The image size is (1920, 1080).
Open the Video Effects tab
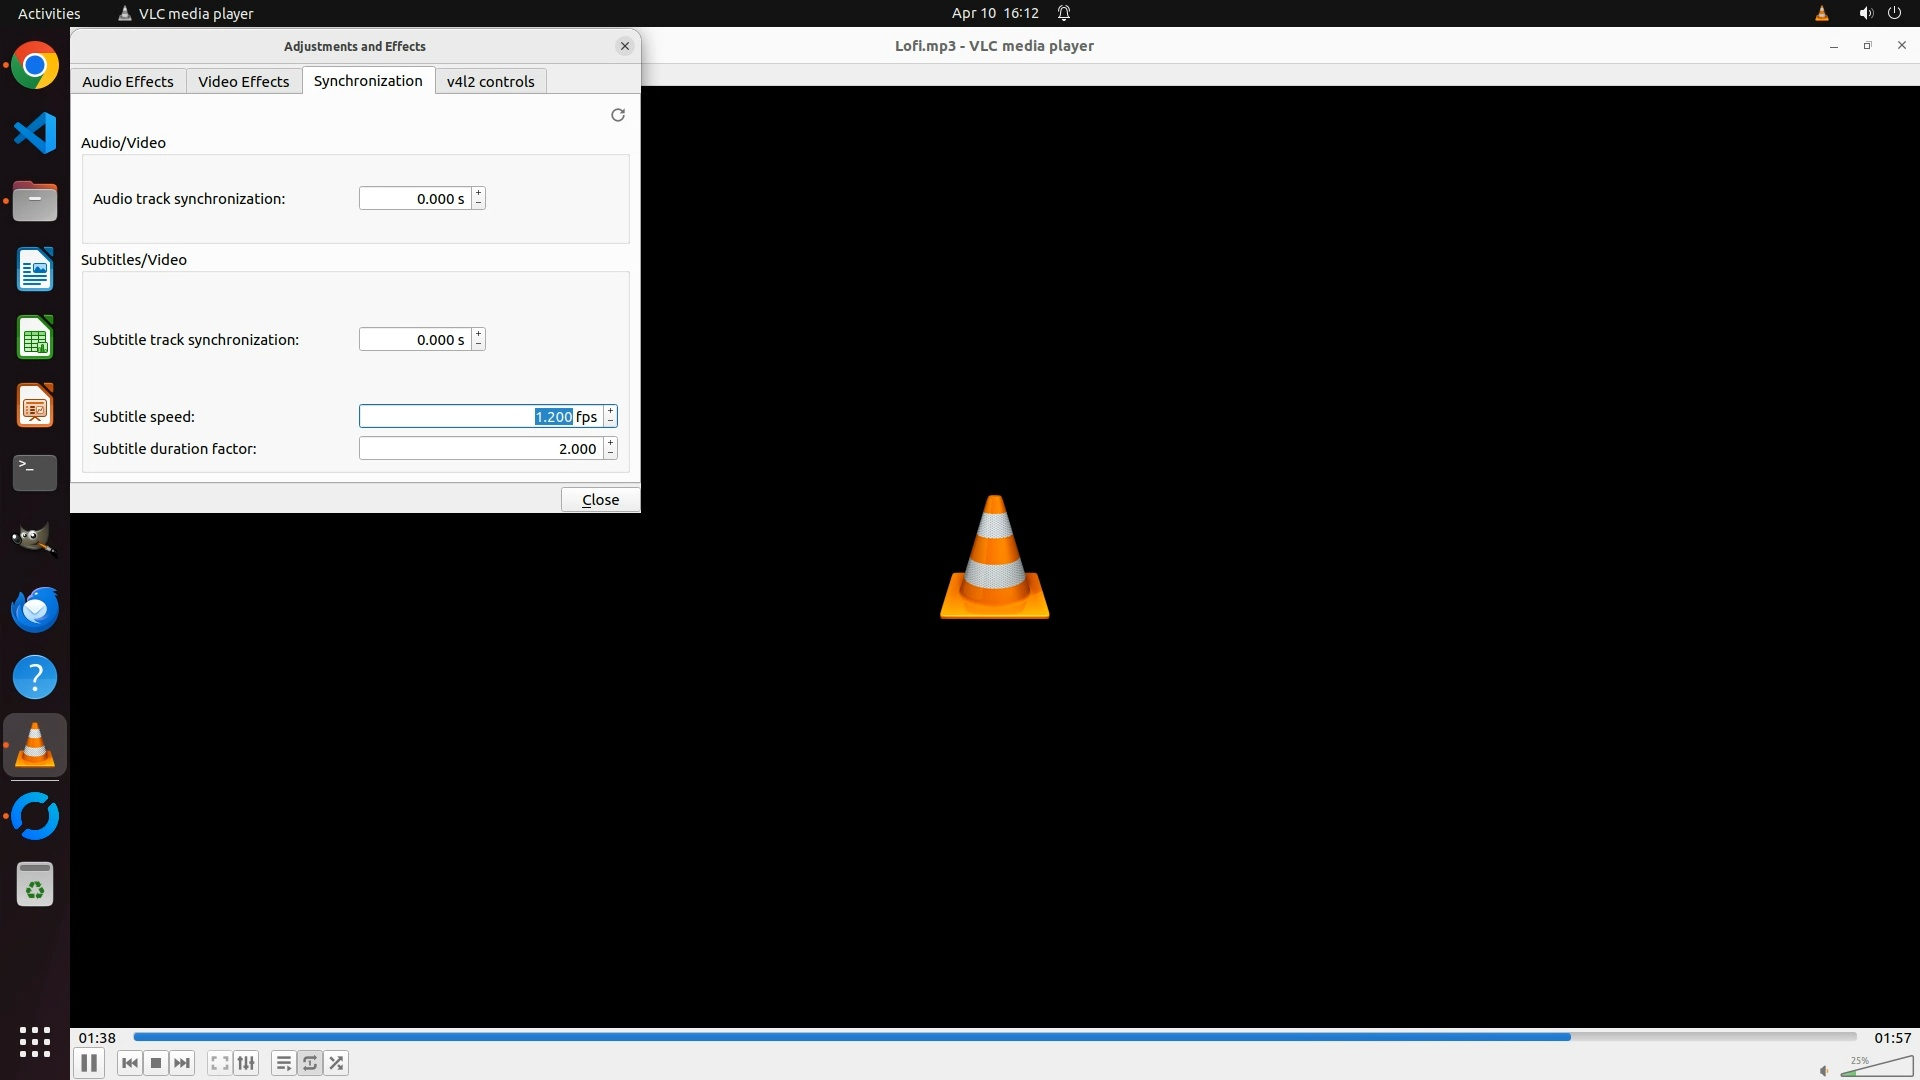pos(243,81)
